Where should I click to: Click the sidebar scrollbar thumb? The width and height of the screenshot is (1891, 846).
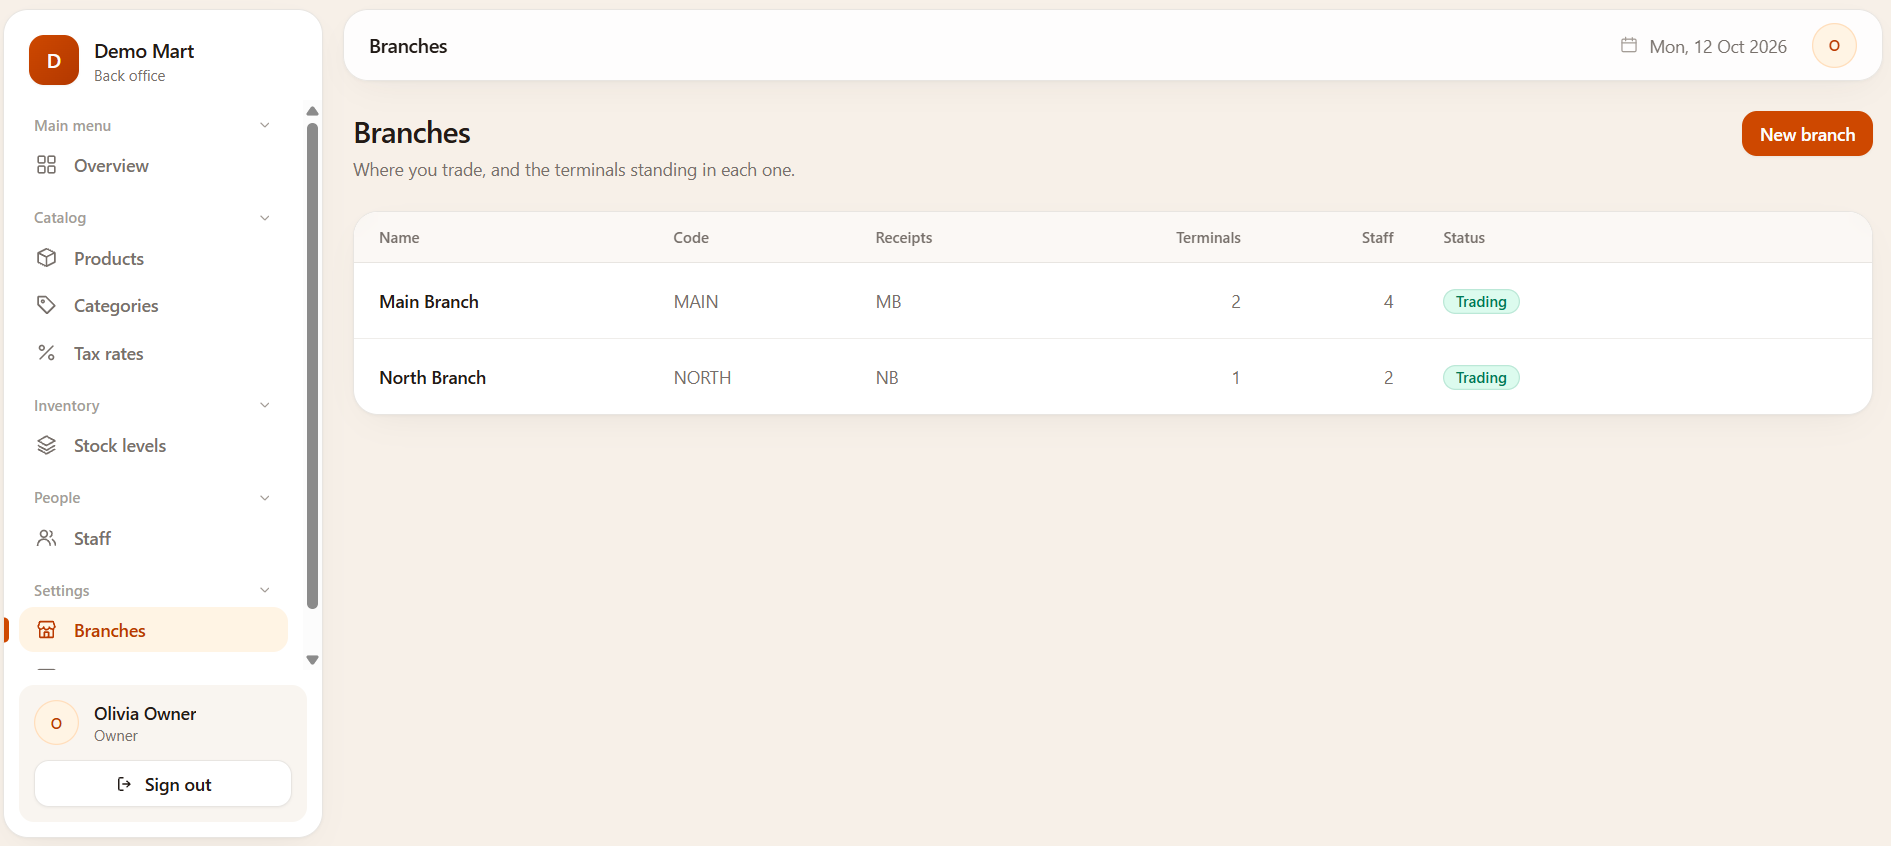312,366
